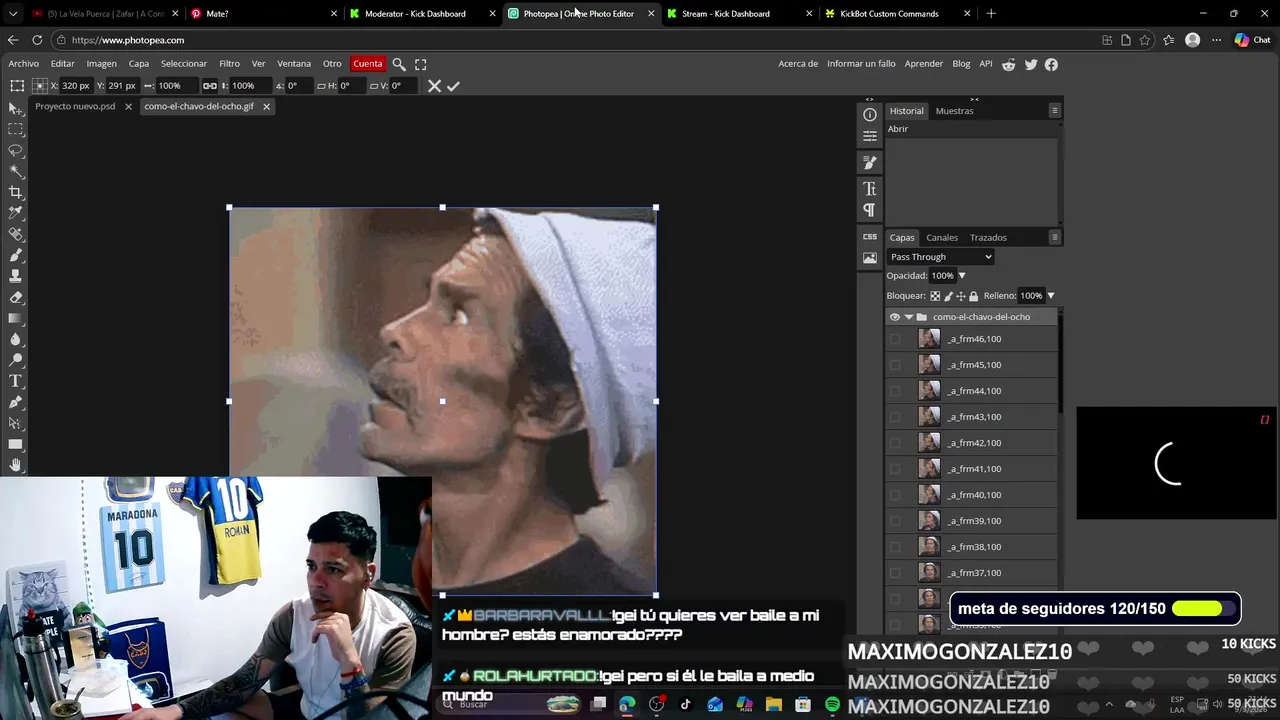Select the Blur droplet tool

coord(15,339)
